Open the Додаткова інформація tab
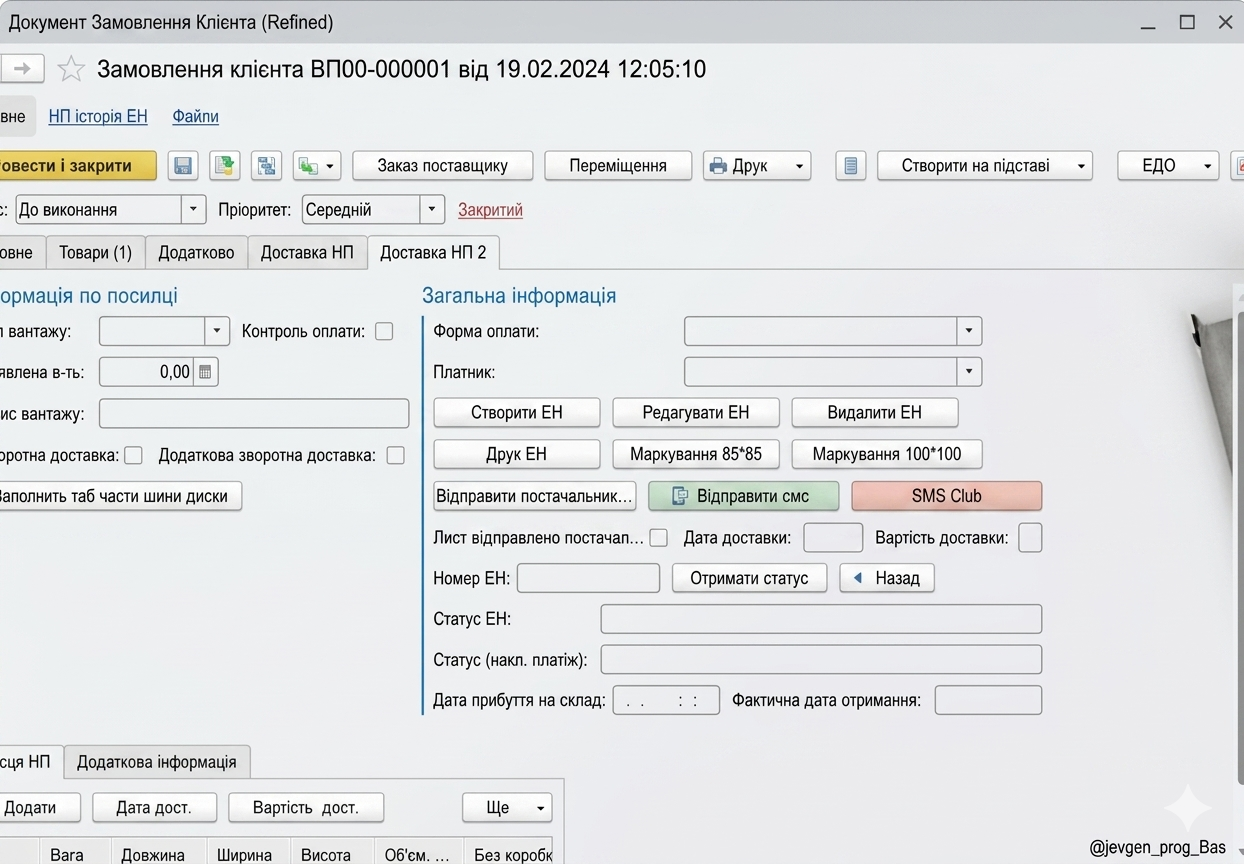Viewport: 1244px width, 864px height. (x=157, y=762)
